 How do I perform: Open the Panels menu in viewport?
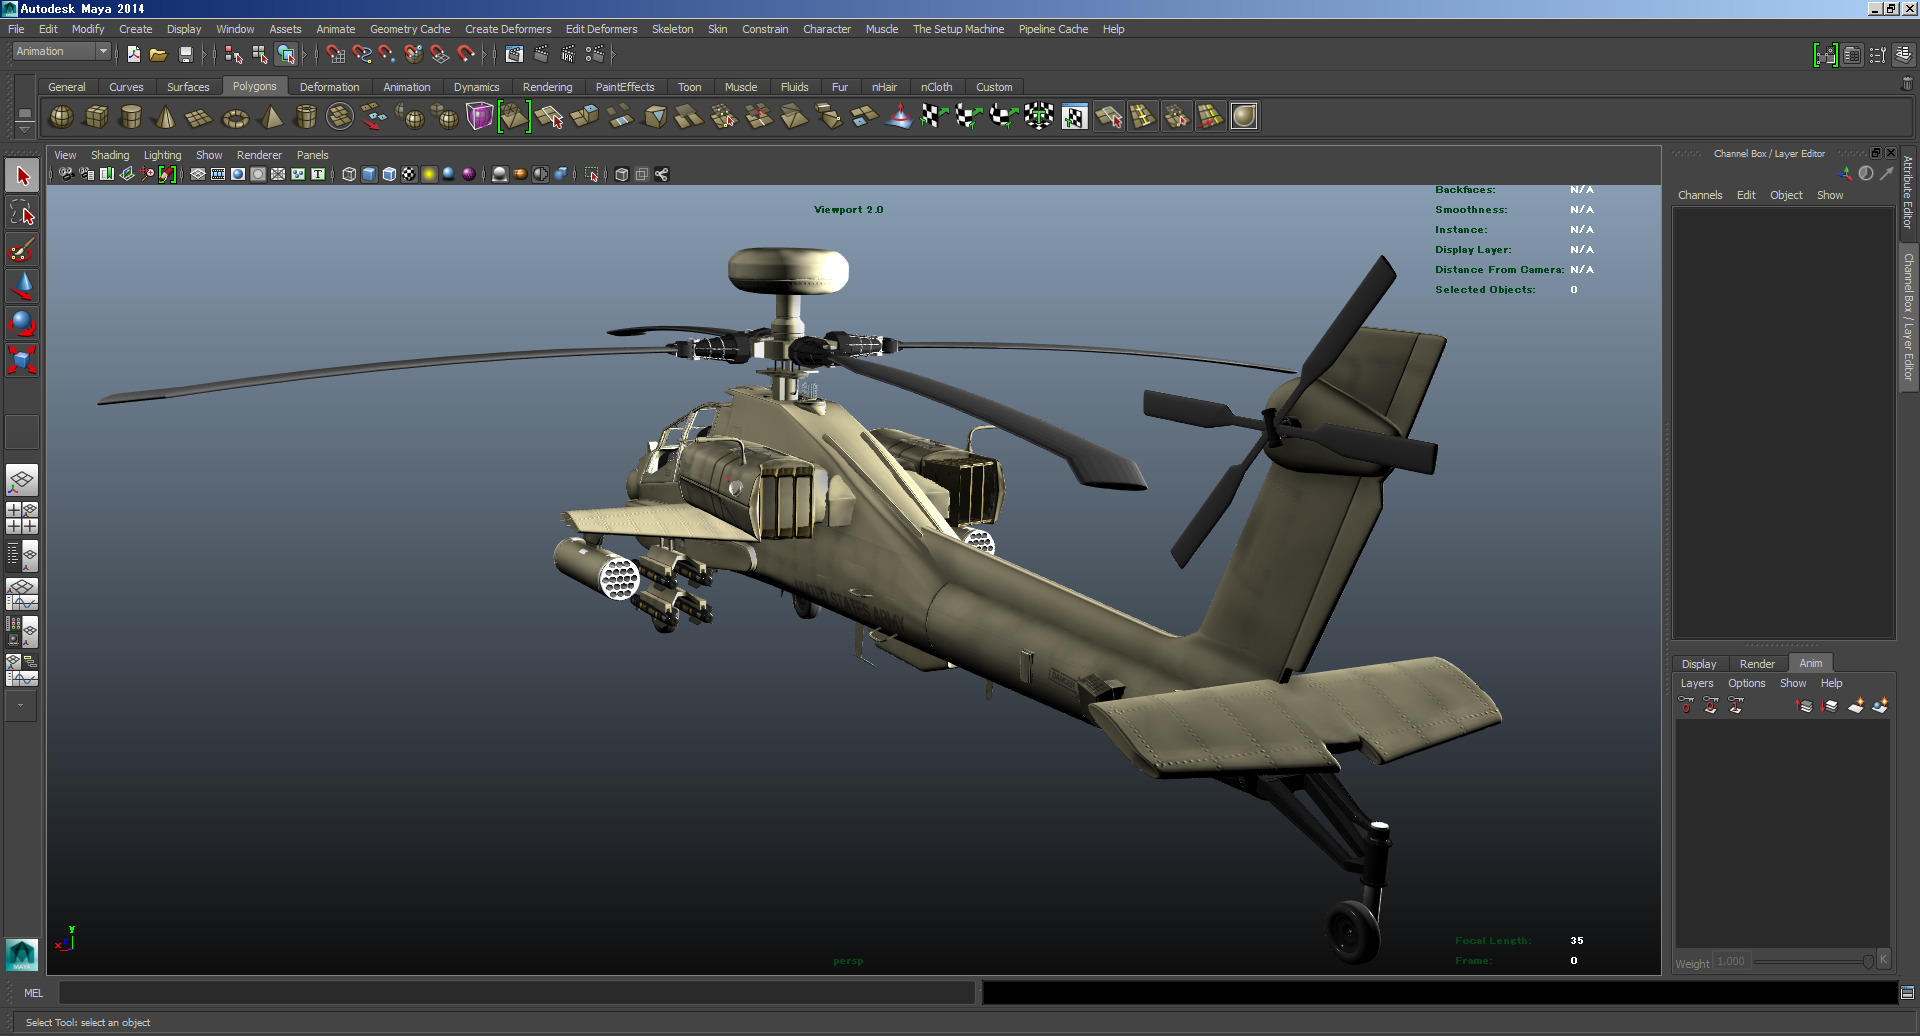(312, 155)
